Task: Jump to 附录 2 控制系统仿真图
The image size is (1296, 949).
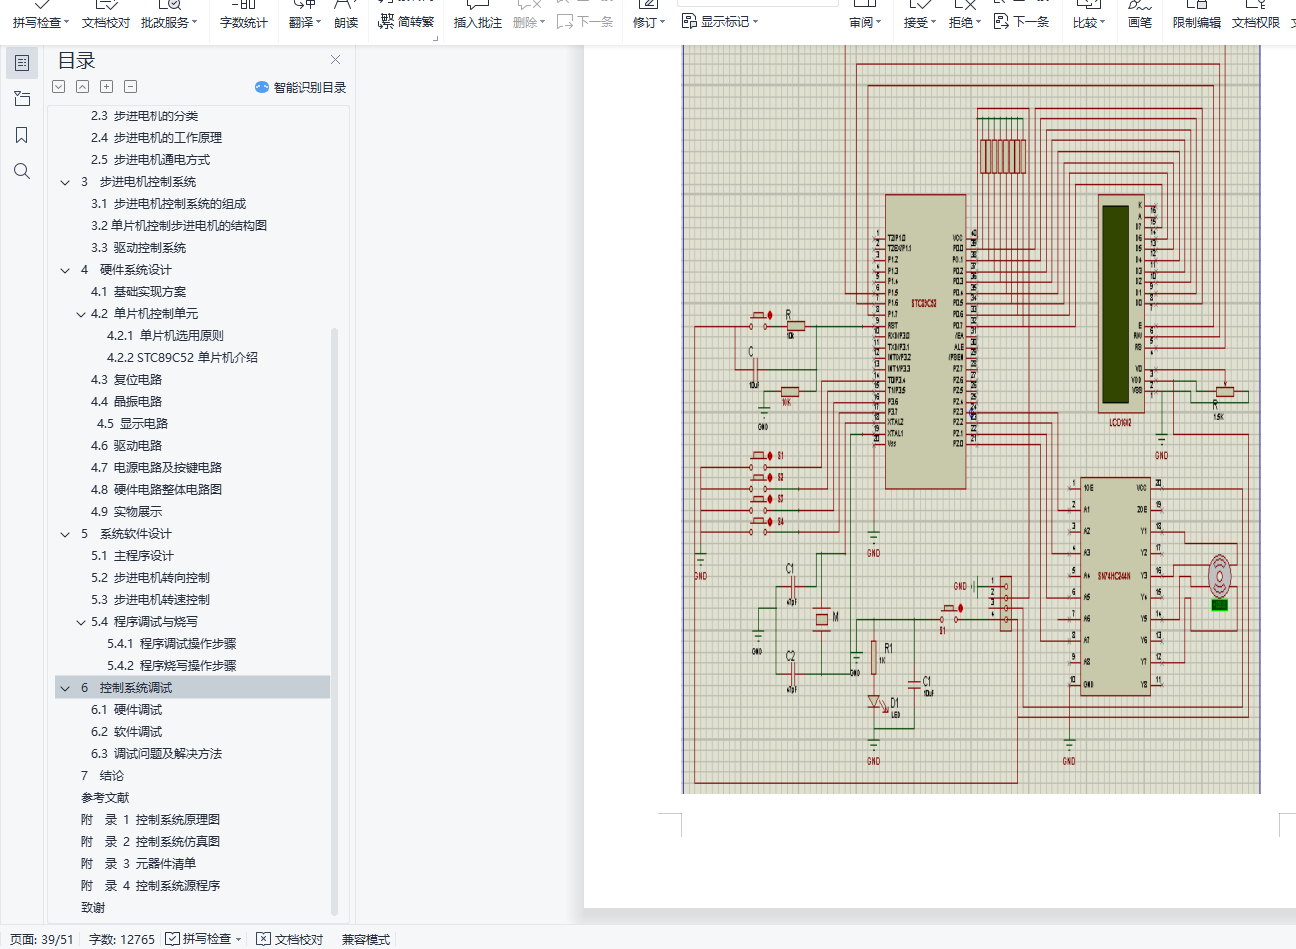Action: [151, 842]
